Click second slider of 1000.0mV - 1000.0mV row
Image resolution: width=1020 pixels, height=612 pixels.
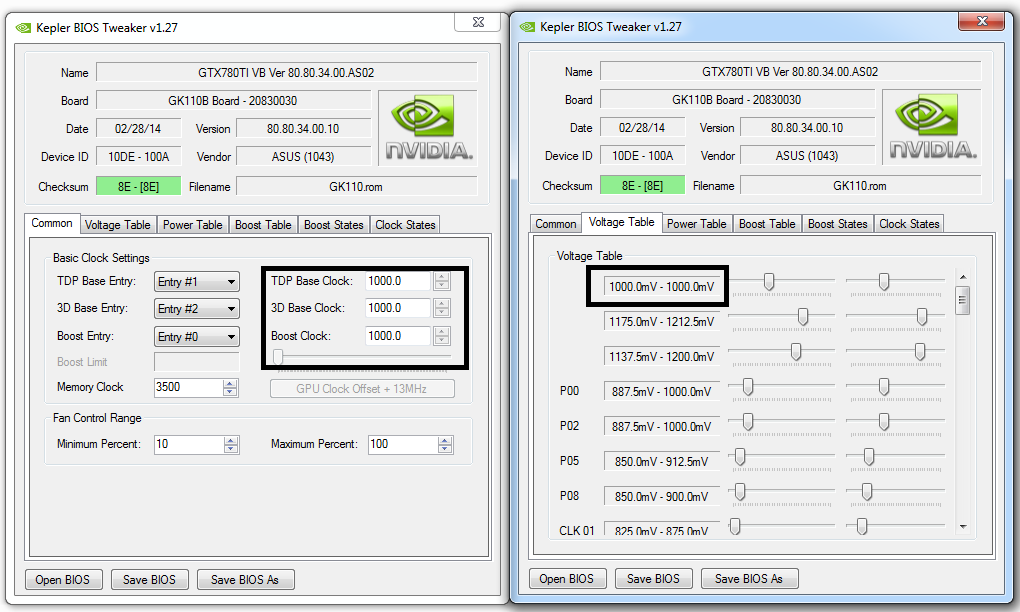(884, 281)
